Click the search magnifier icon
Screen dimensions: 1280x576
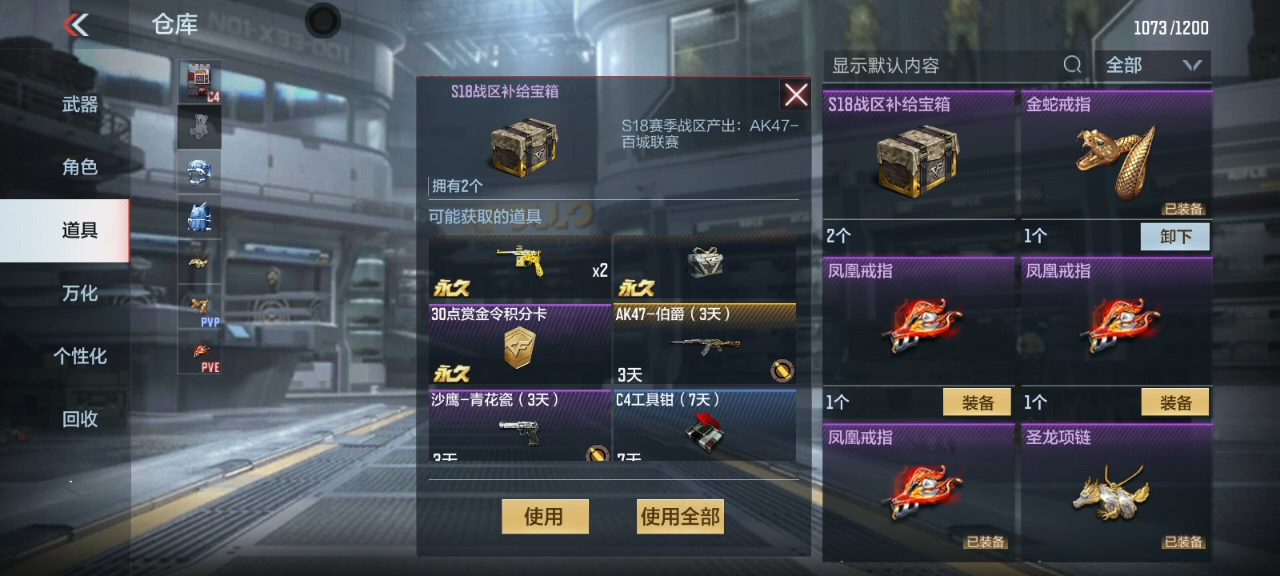click(1072, 65)
